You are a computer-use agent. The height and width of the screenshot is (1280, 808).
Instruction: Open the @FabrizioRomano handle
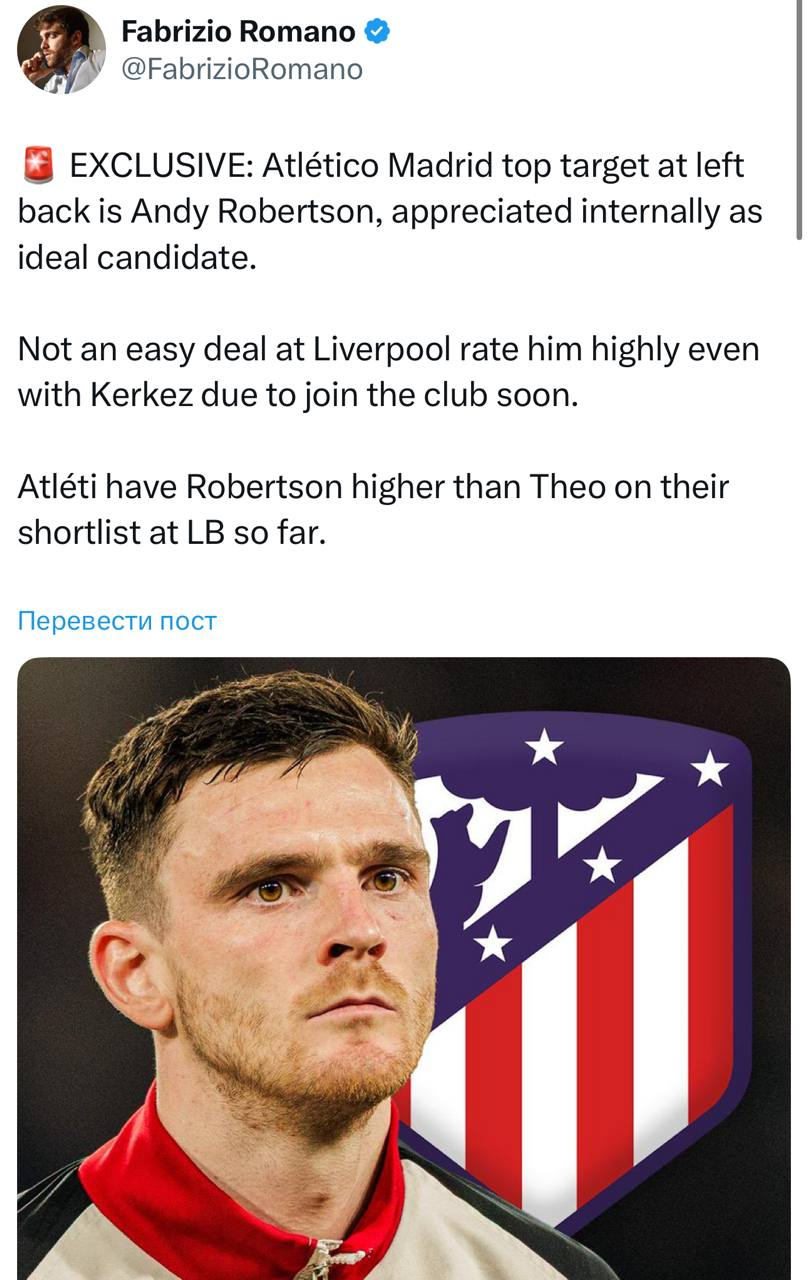coord(241,69)
